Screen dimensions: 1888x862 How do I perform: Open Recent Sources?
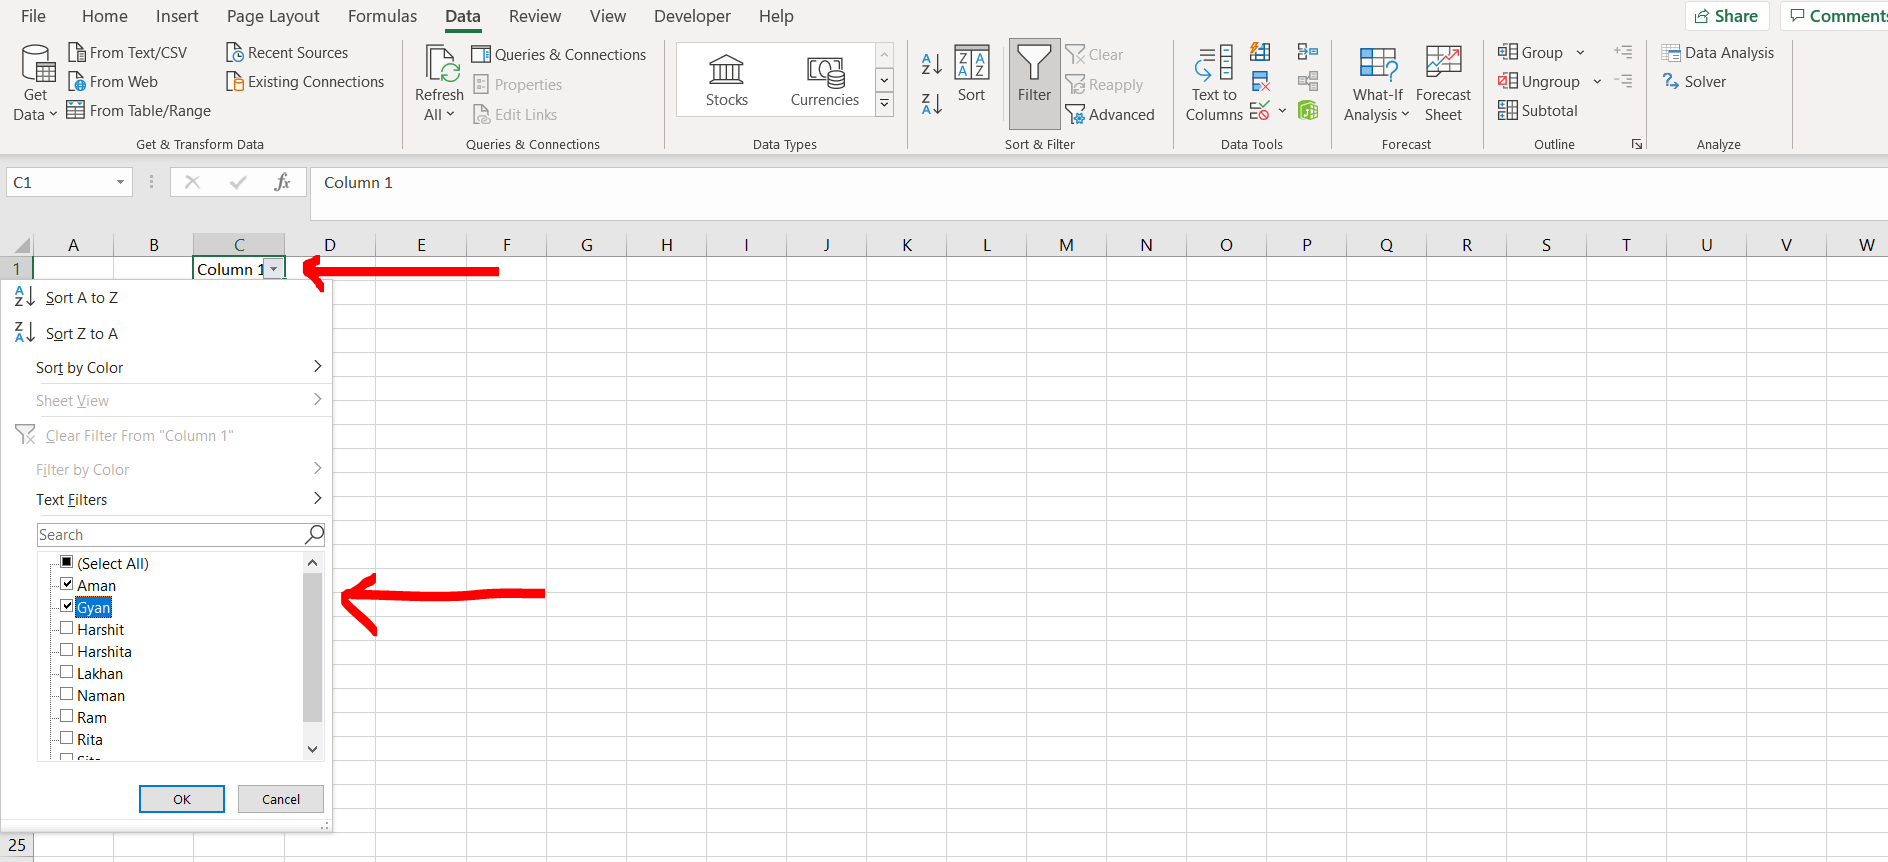coord(287,52)
